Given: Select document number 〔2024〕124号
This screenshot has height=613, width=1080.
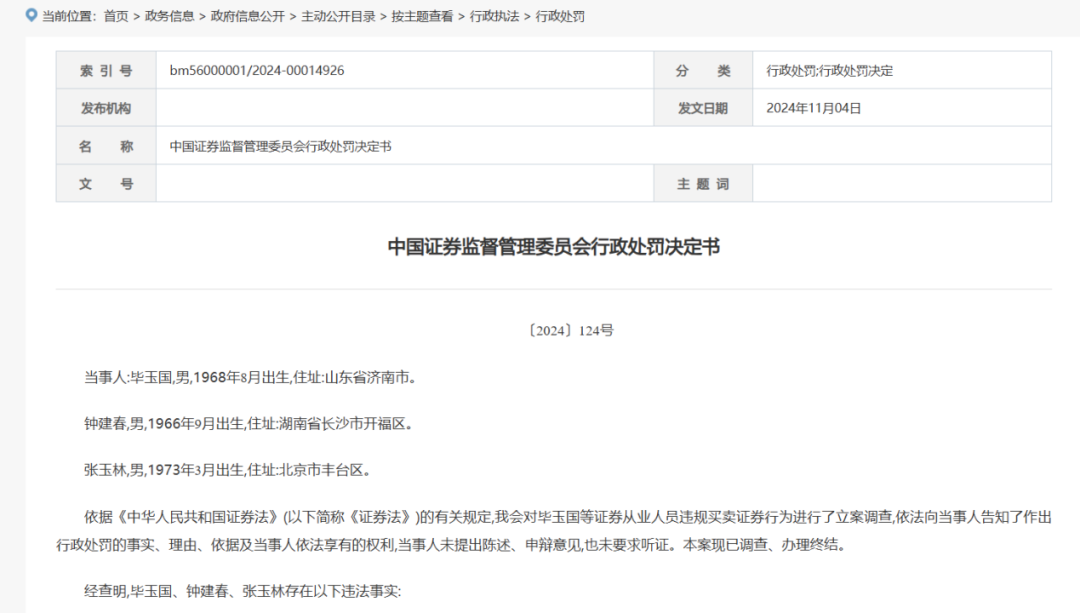Looking at the screenshot, I should pyautogui.click(x=570, y=331).
